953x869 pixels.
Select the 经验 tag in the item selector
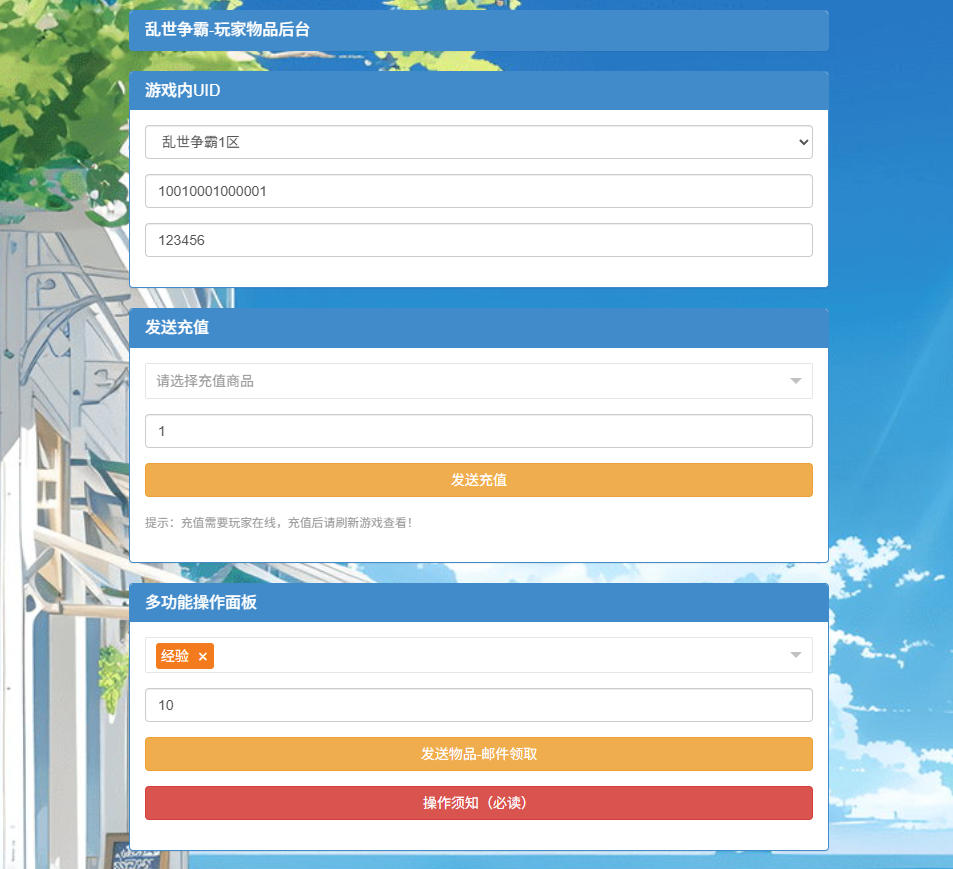point(175,656)
